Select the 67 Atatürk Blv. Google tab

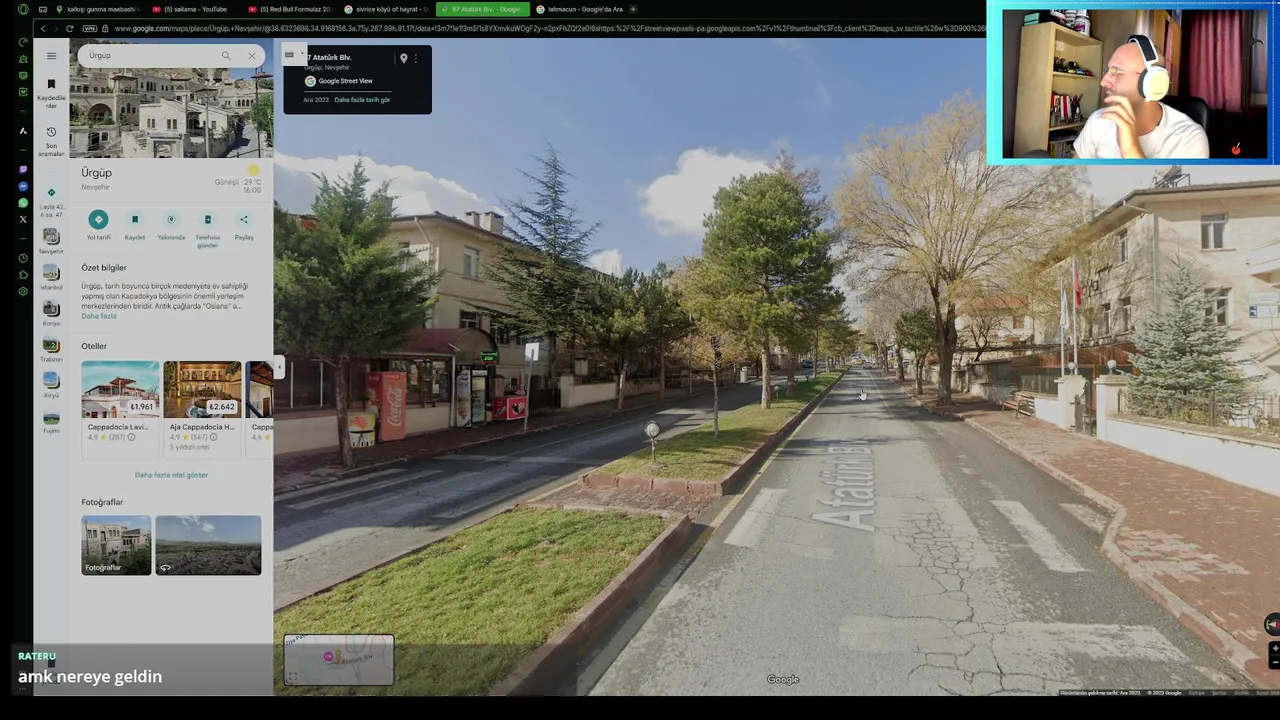481,9
